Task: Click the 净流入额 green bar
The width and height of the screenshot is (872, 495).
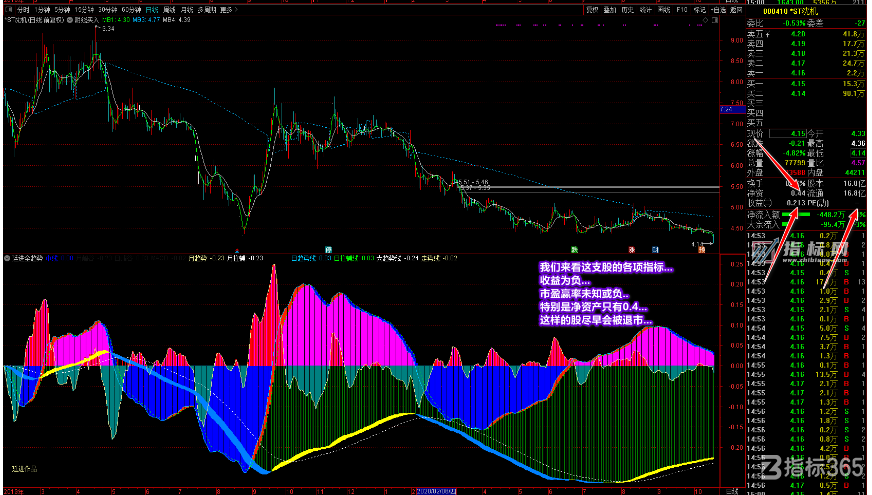Action: (796, 215)
